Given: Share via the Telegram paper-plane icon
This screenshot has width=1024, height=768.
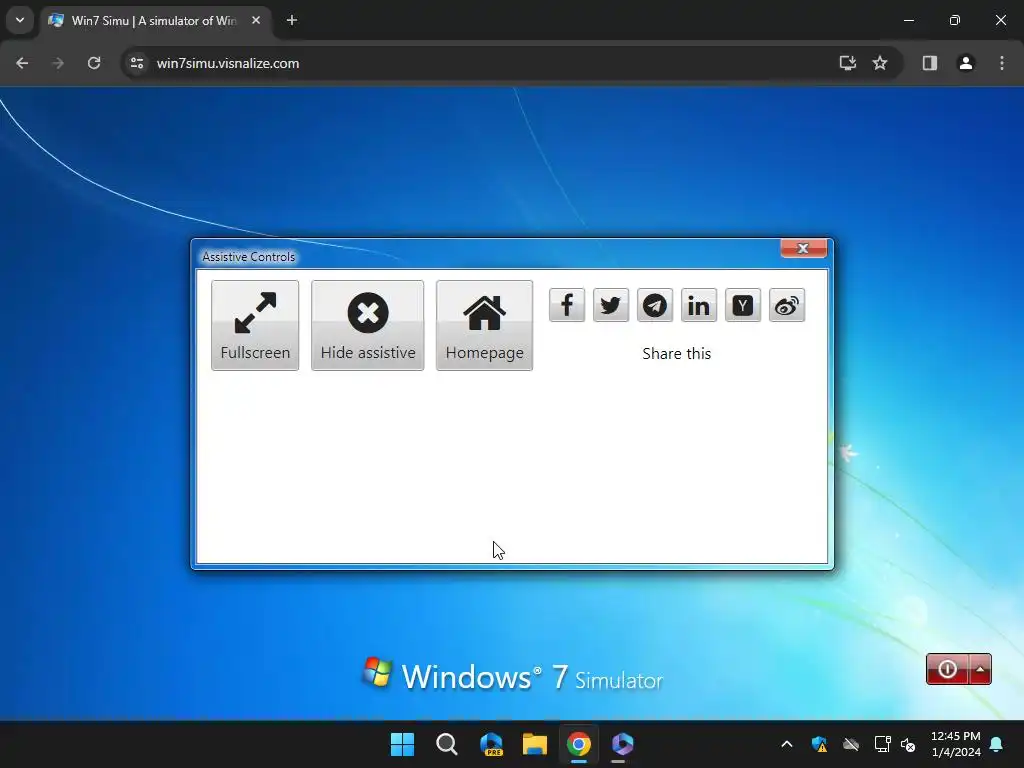Looking at the screenshot, I should pyautogui.click(x=655, y=305).
